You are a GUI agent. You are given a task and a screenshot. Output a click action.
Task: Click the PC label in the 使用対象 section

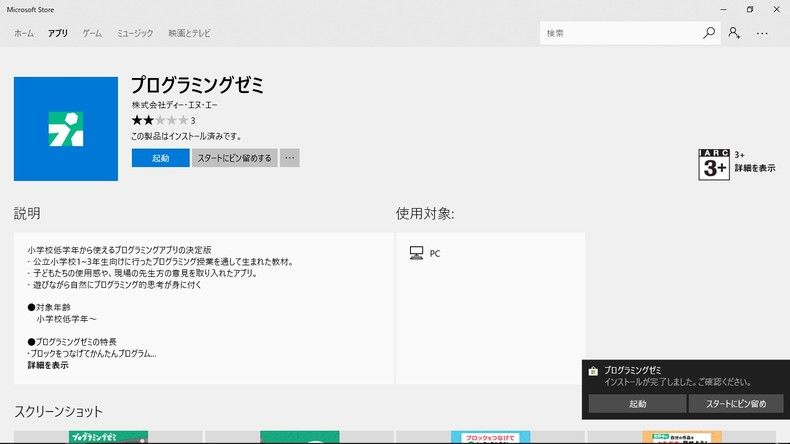[x=435, y=253]
